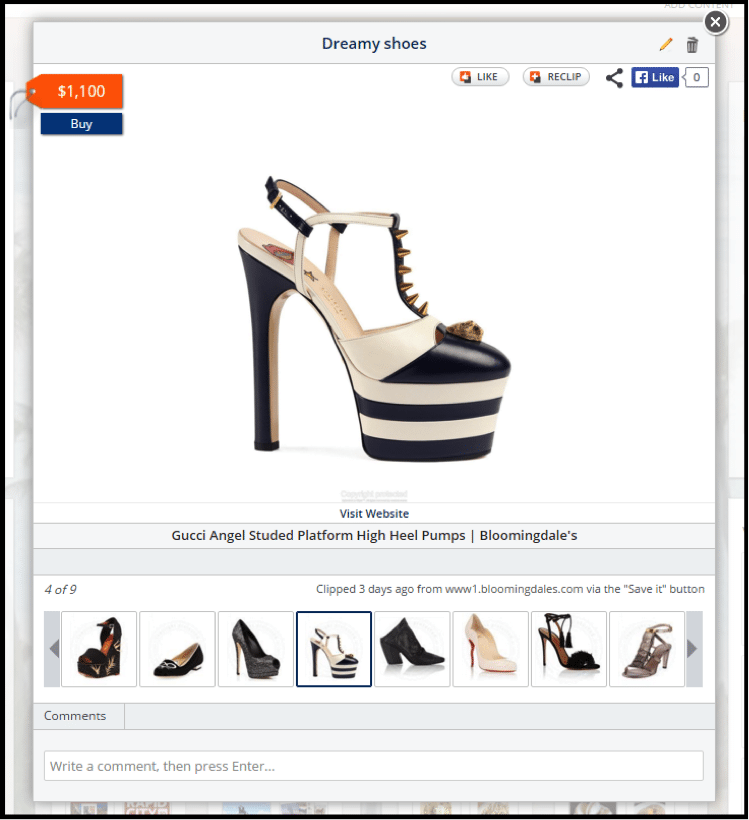The height and width of the screenshot is (820, 749).
Task: Open the Visit Website link
Action: (x=374, y=514)
